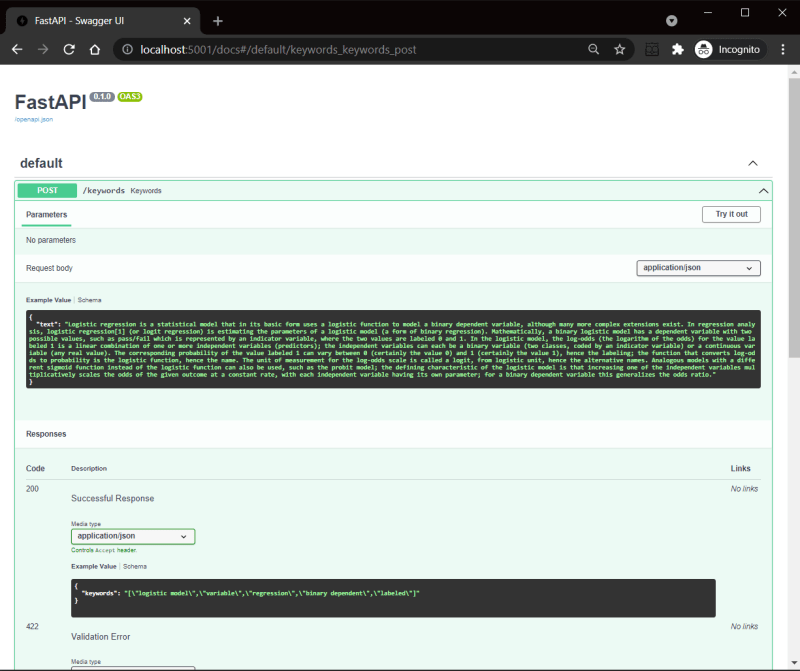Click No links text for the 422 row
The height and width of the screenshot is (671, 800).
click(x=744, y=627)
